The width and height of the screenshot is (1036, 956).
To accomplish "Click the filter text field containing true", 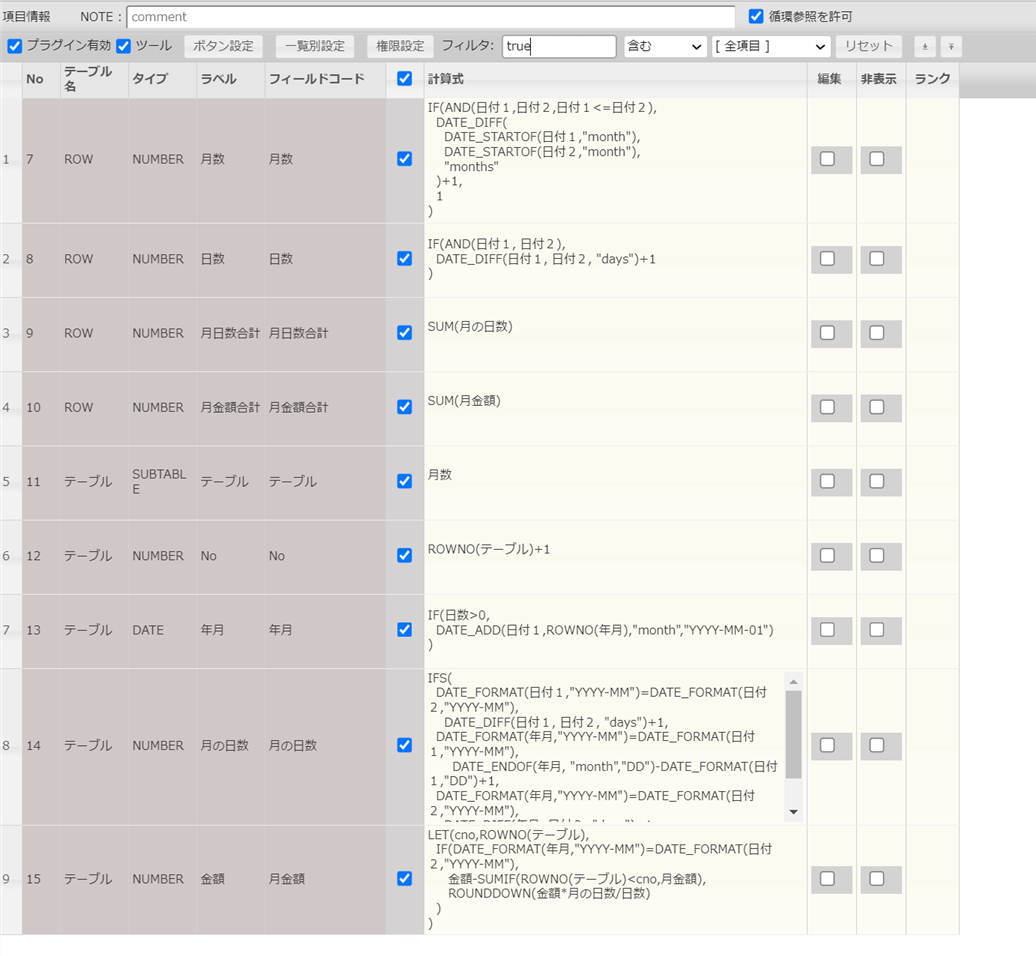I will [x=559, y=46].
